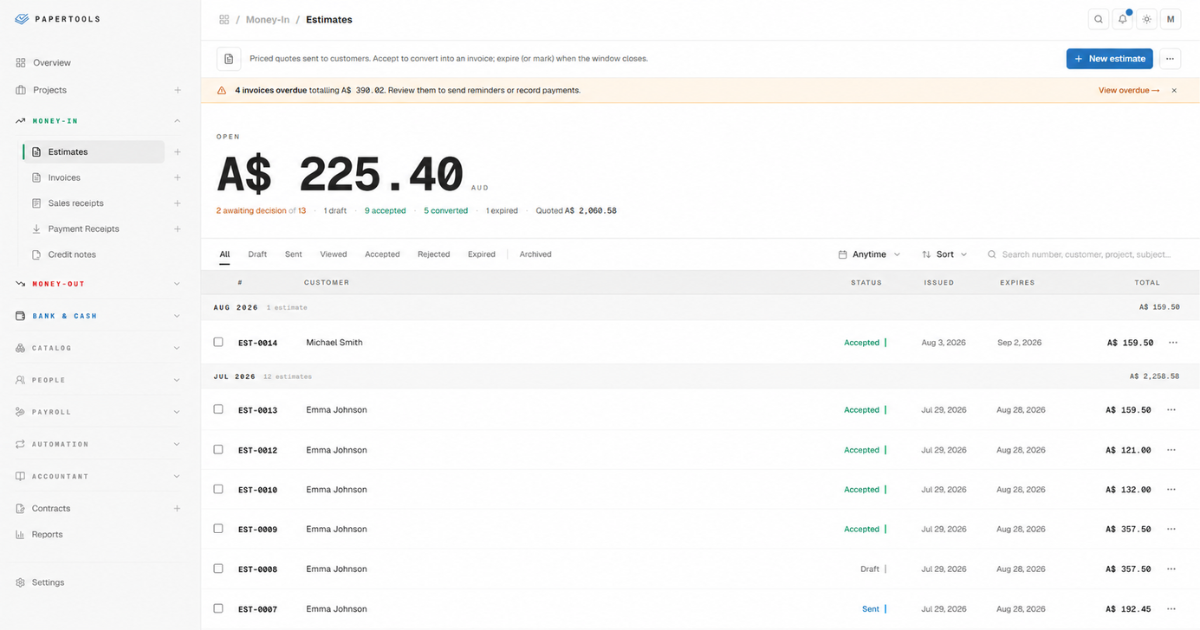Check the EST-0013 row checkbox
This screenshot has height=630, width=1200.
(218, 409)
